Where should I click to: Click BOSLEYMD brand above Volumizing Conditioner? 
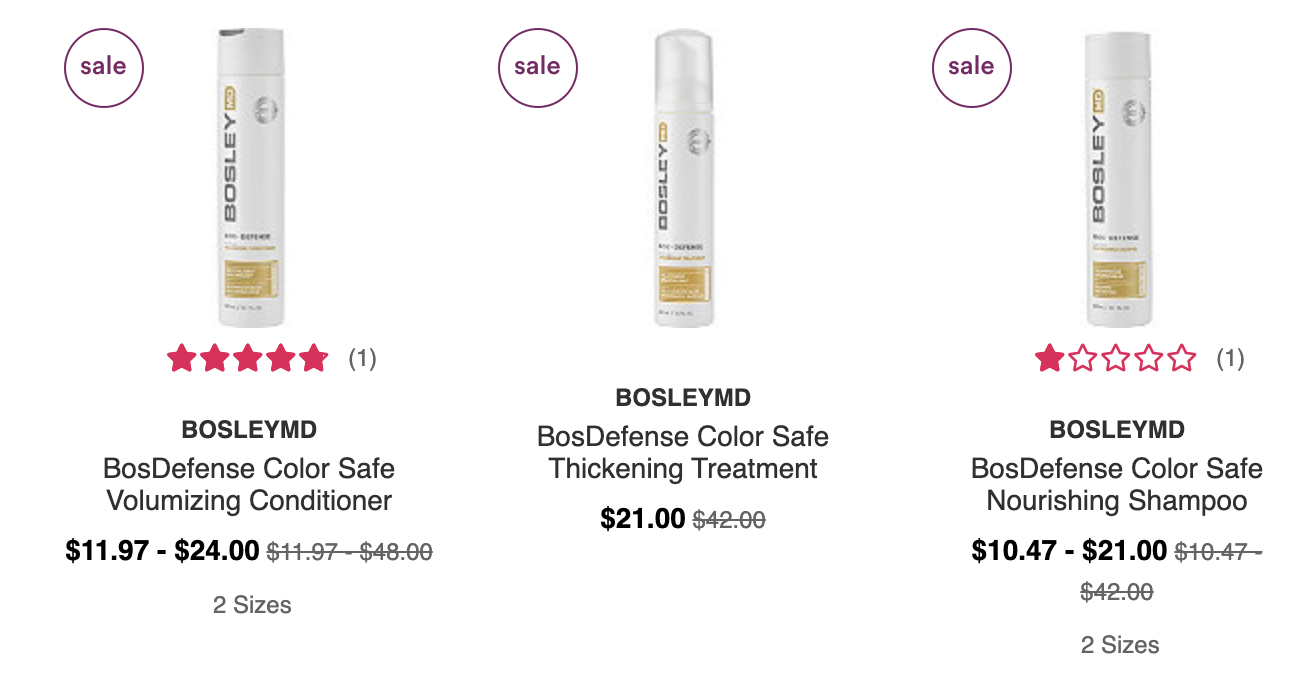click(249, 430)
